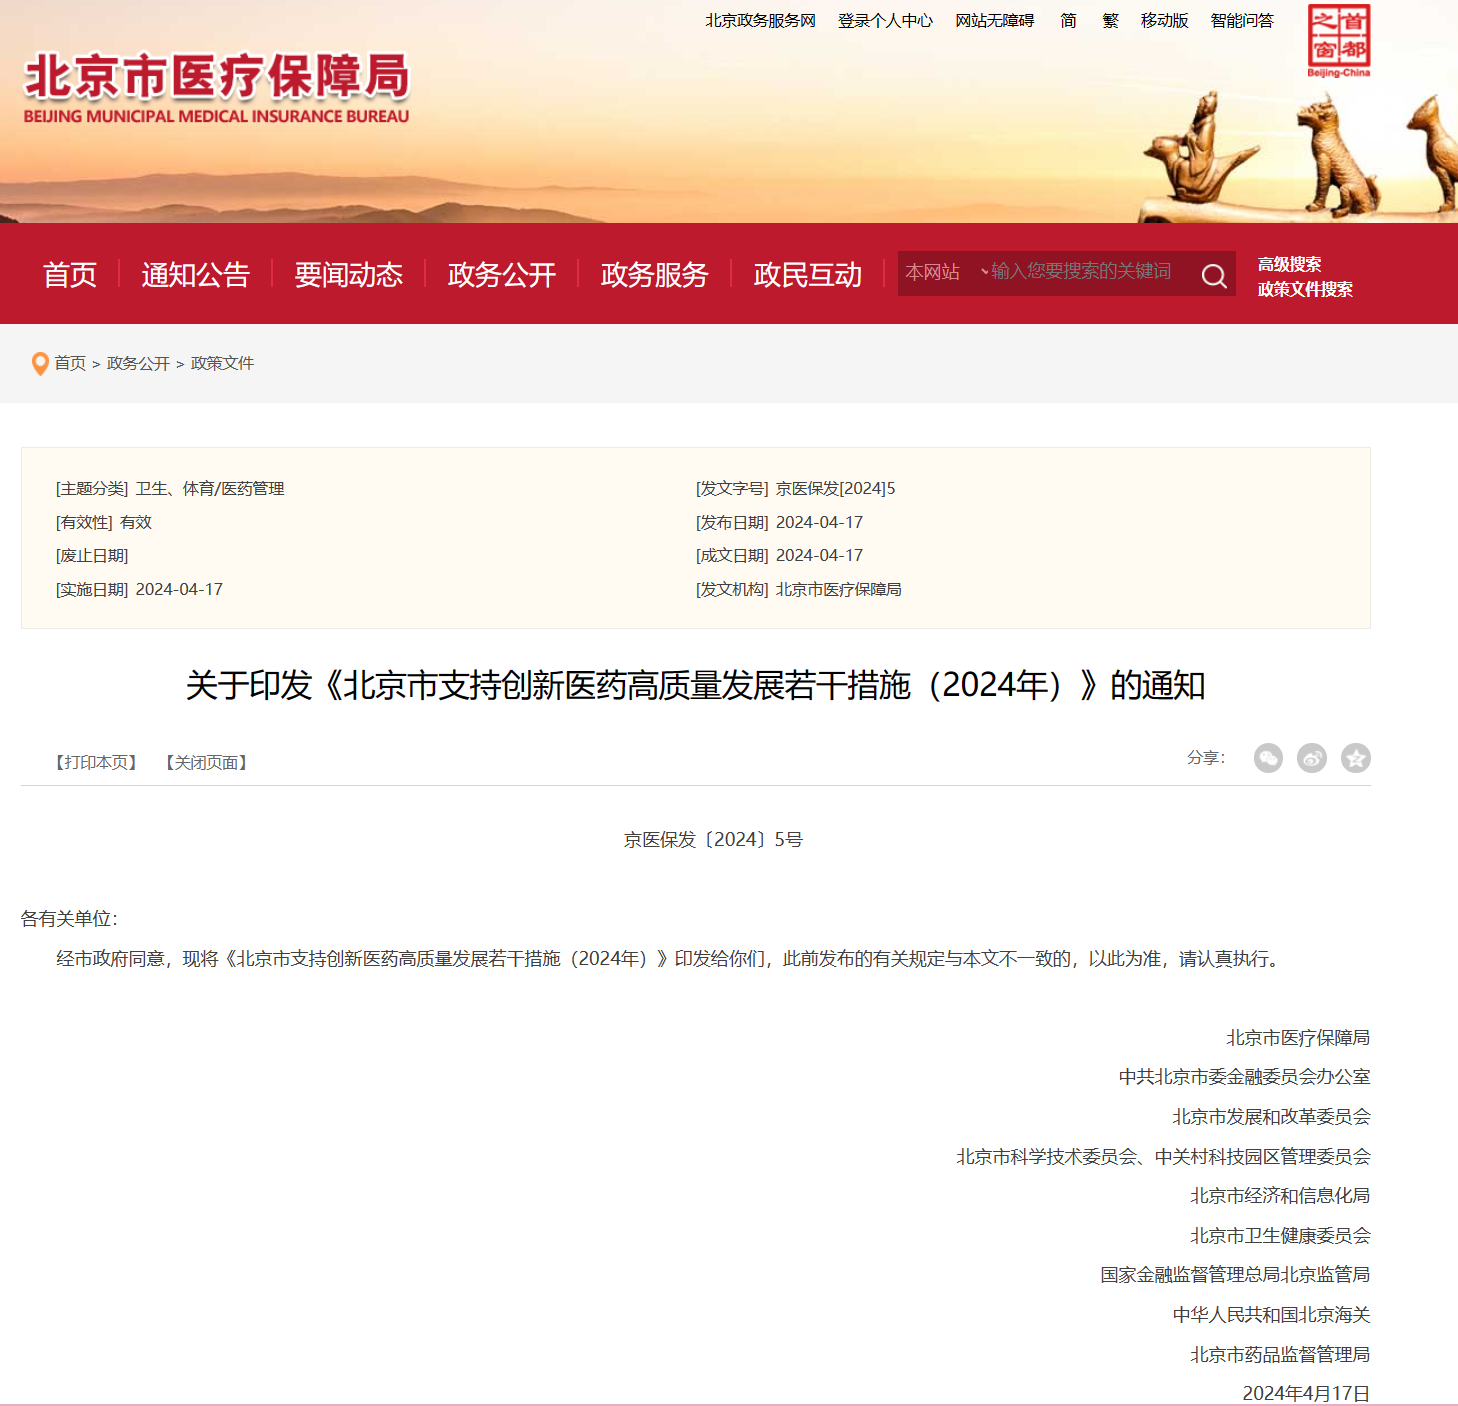Click centered text 京医保发〔2024〕5号
1458x1406 pixels.
(x=713, y=840)
